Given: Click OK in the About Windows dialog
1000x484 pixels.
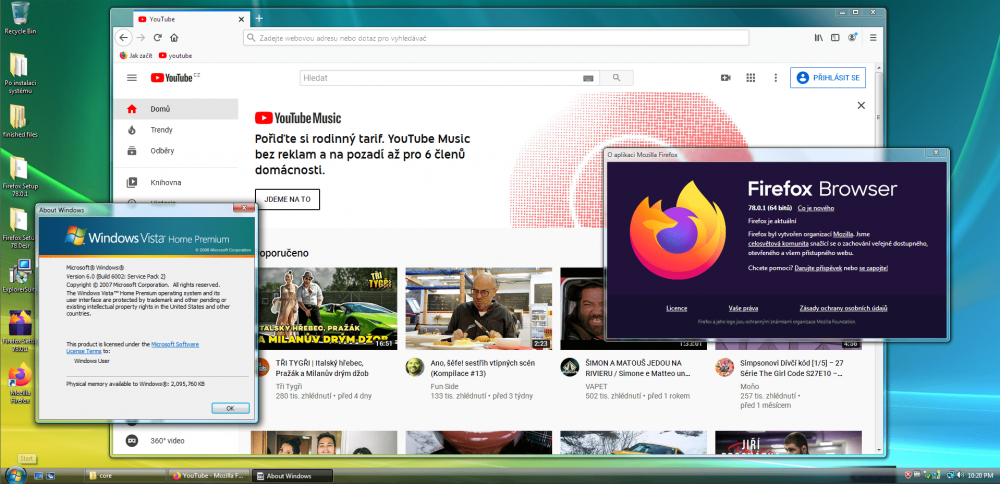Looking at the screenshot, I should [230, 408].
